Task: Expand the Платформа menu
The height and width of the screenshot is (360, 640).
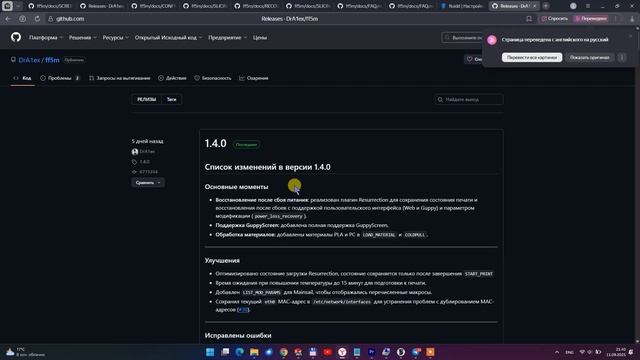Action: pos(46,38)
